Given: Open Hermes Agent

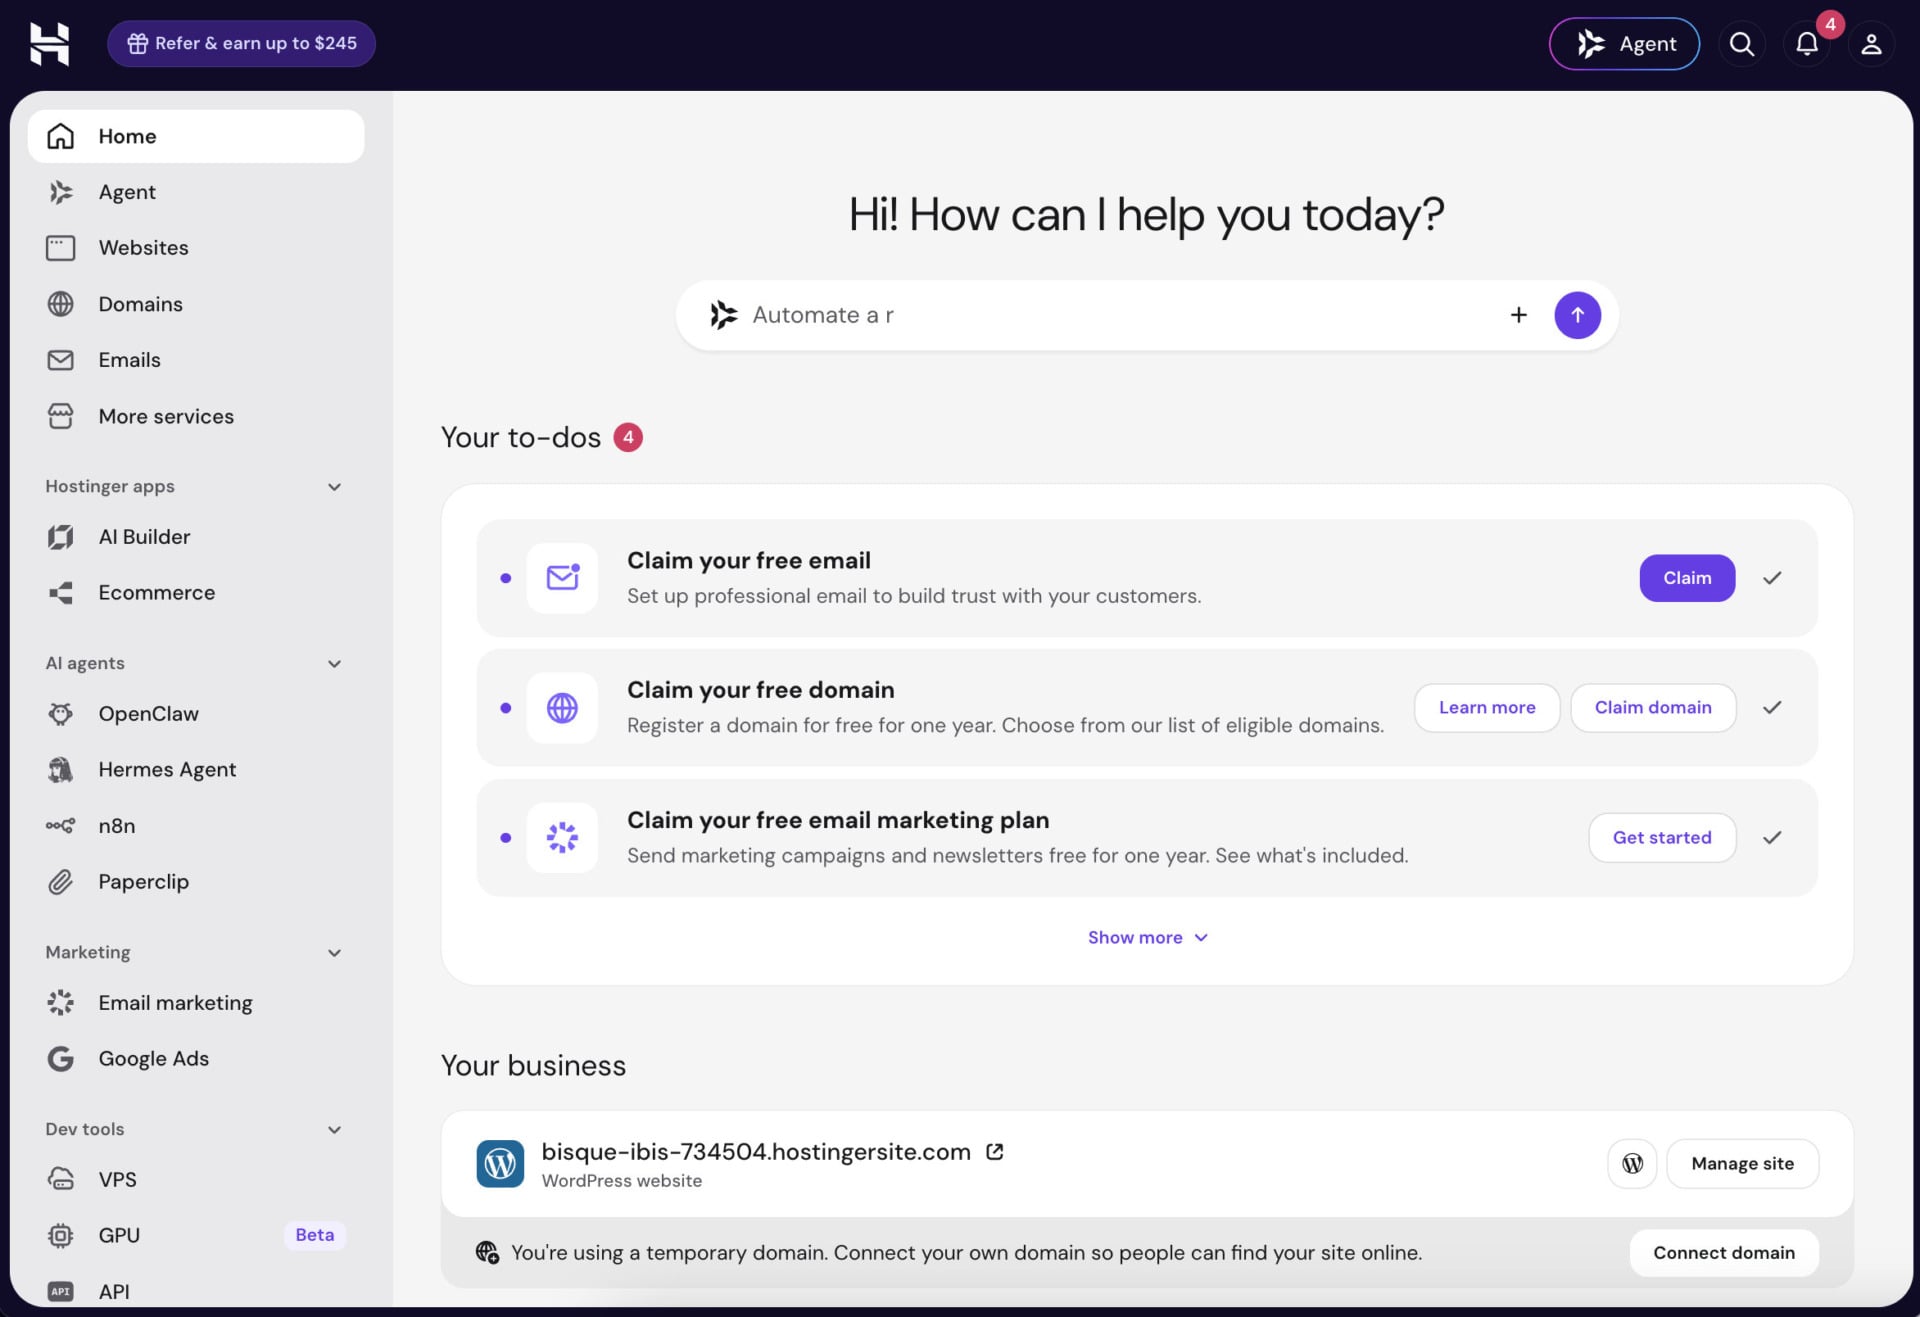Looking at the screenshot, I should (x=196, y=770).
